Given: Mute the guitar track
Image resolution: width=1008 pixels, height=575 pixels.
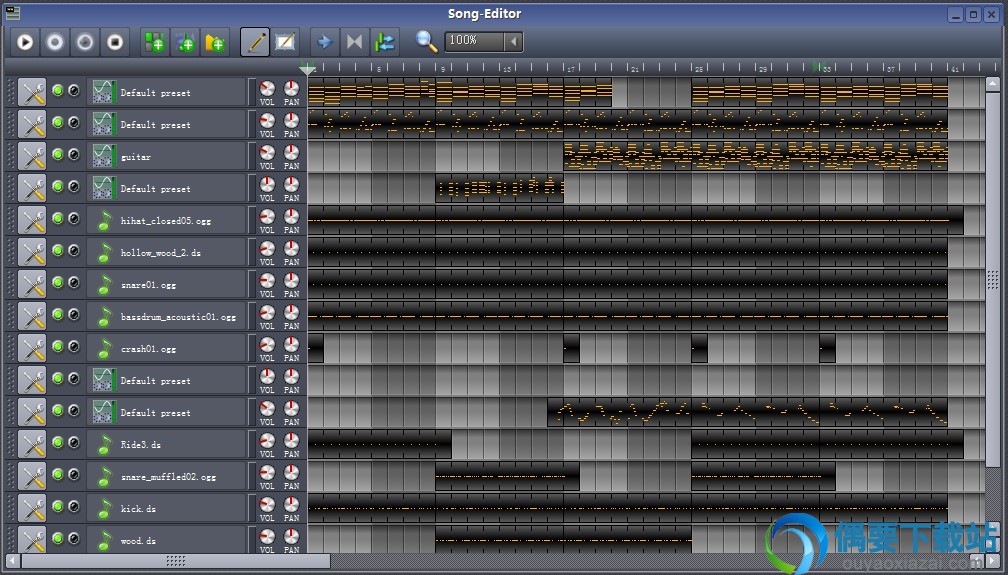Looking at the screenshot, I should coord(58,154).
